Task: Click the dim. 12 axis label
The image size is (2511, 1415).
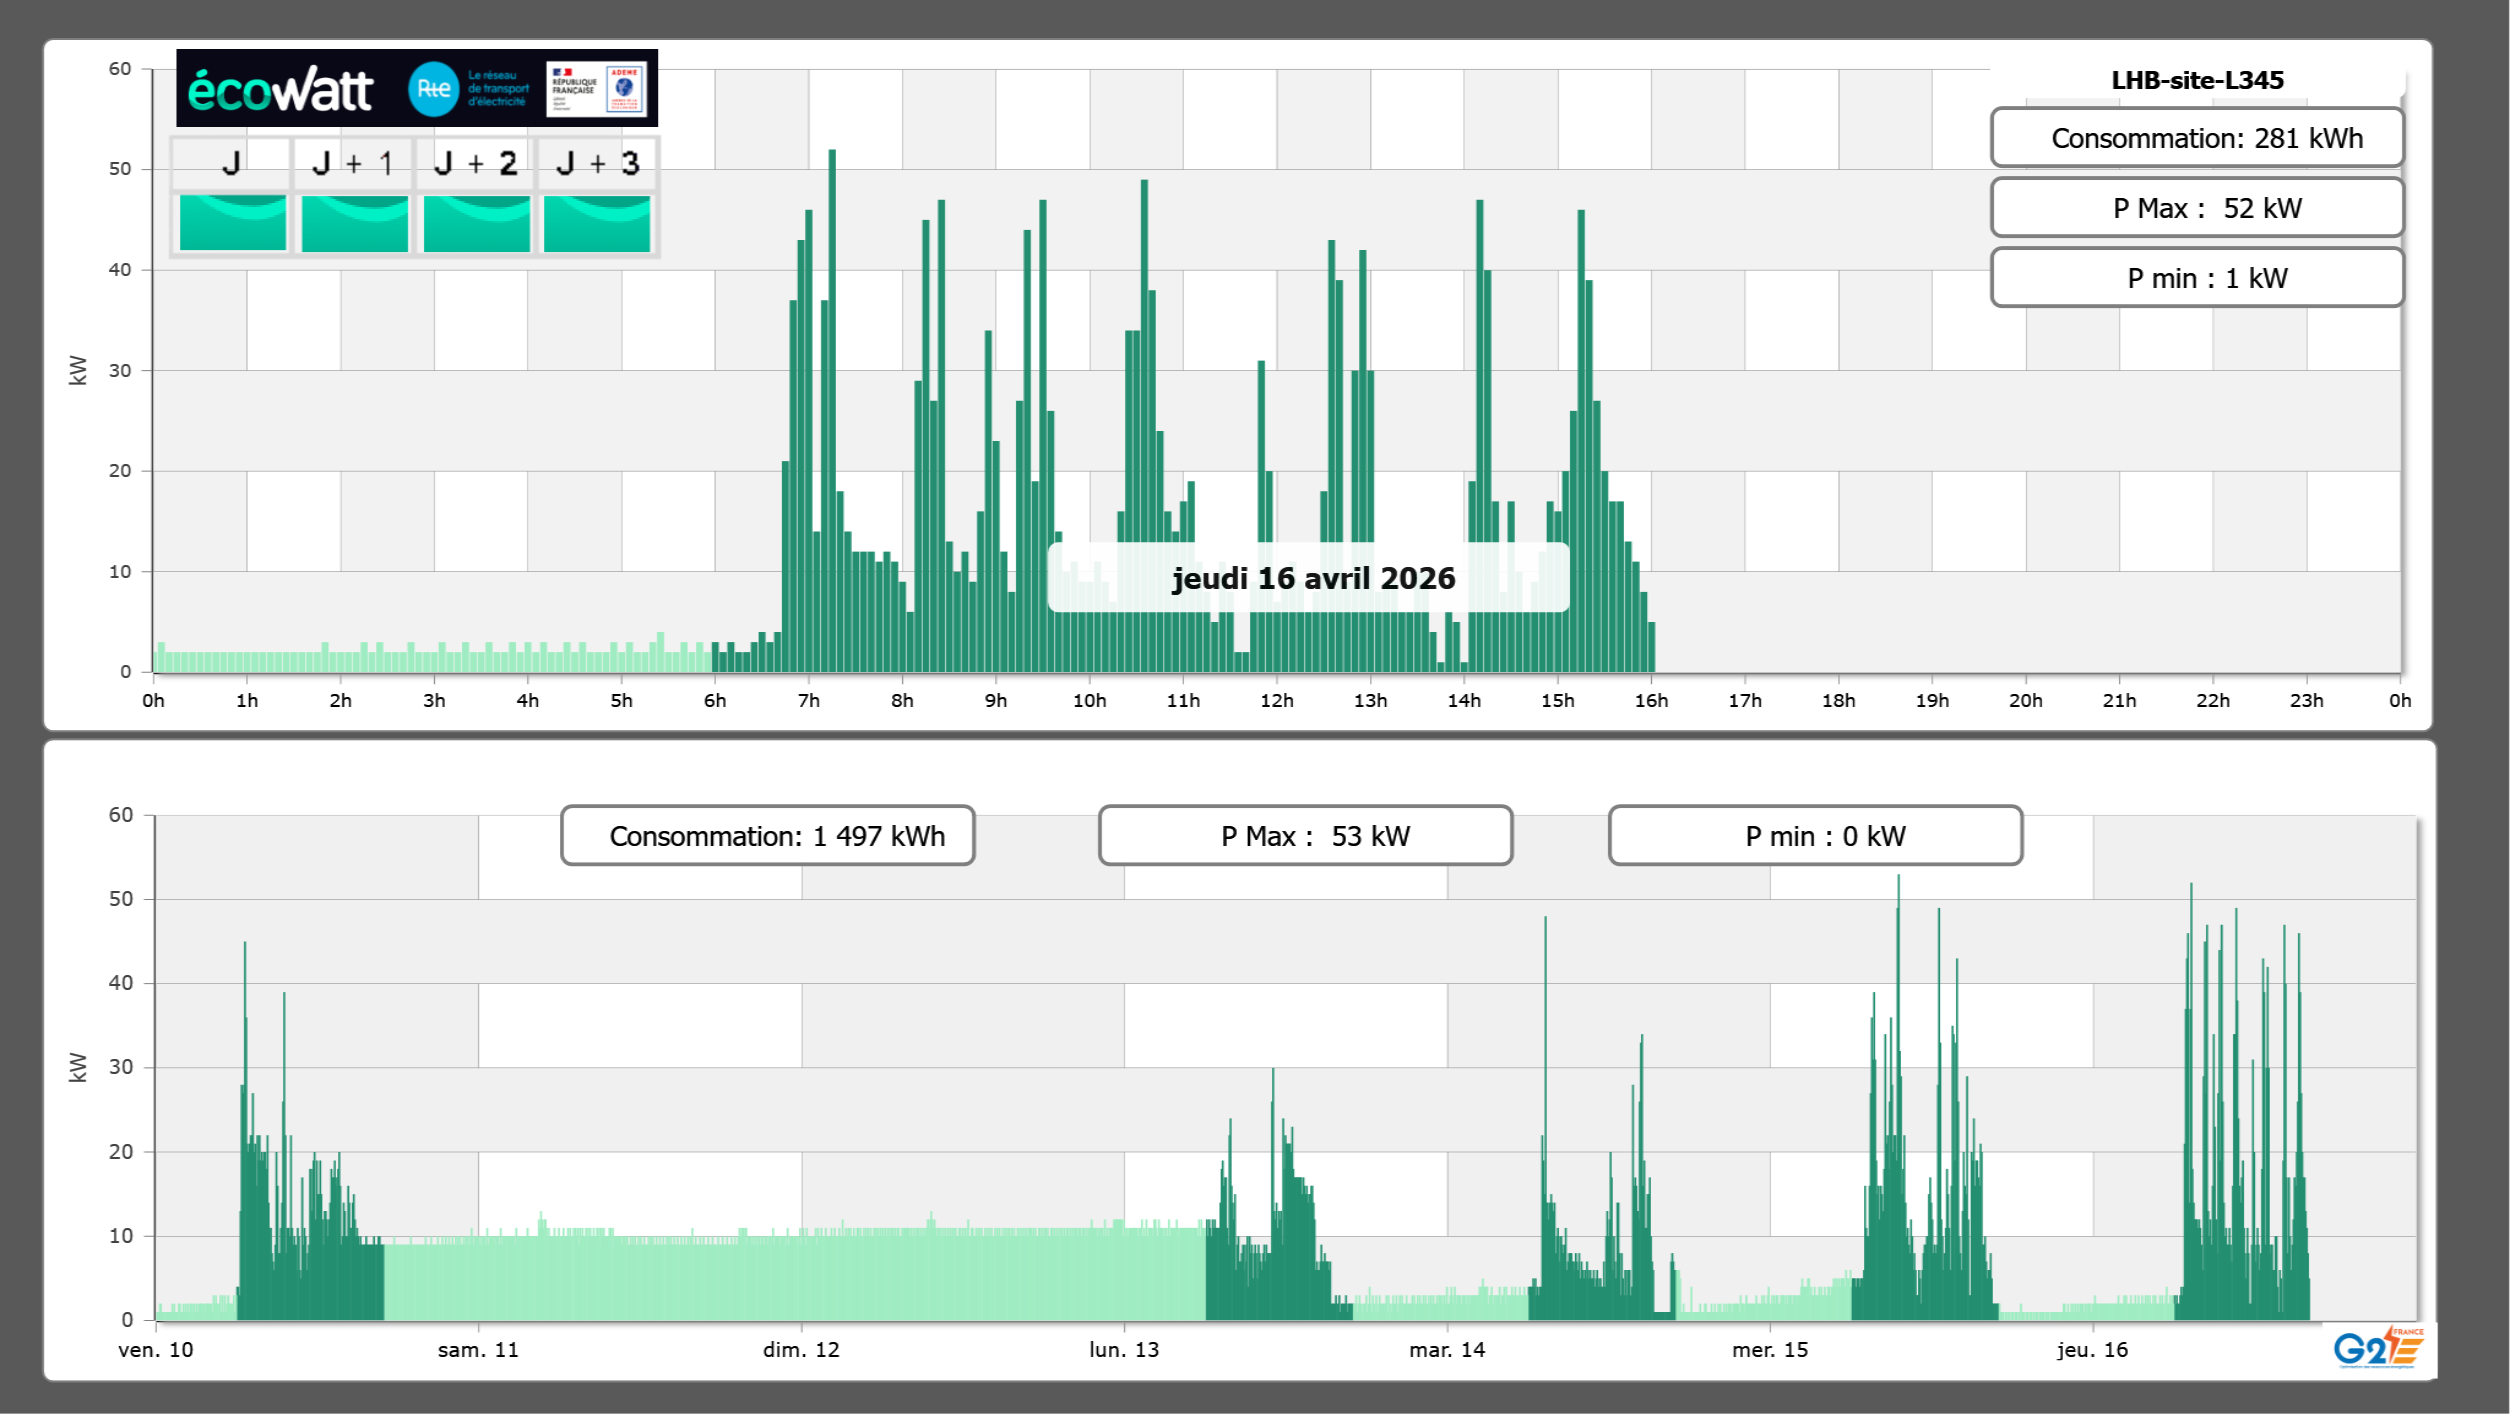Action: [801, 1350]
